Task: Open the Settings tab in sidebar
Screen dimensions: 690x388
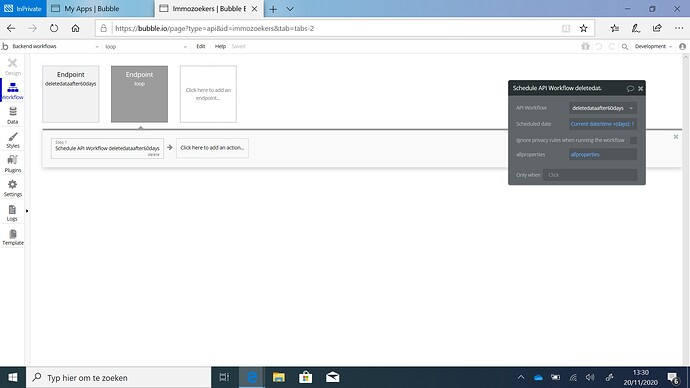Action: pyautogui.click(x=13, y=188)
